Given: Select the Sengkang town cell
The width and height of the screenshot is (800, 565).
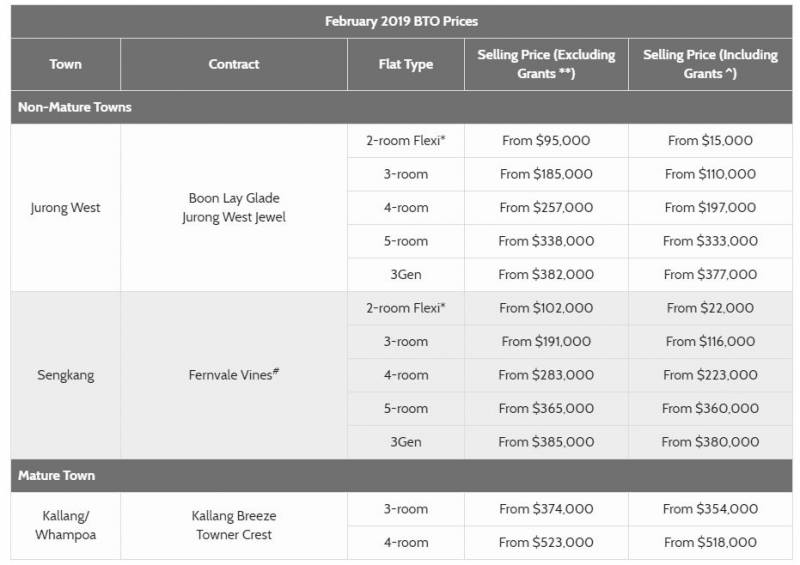Looking at the screenshot, I should (66, 375).
